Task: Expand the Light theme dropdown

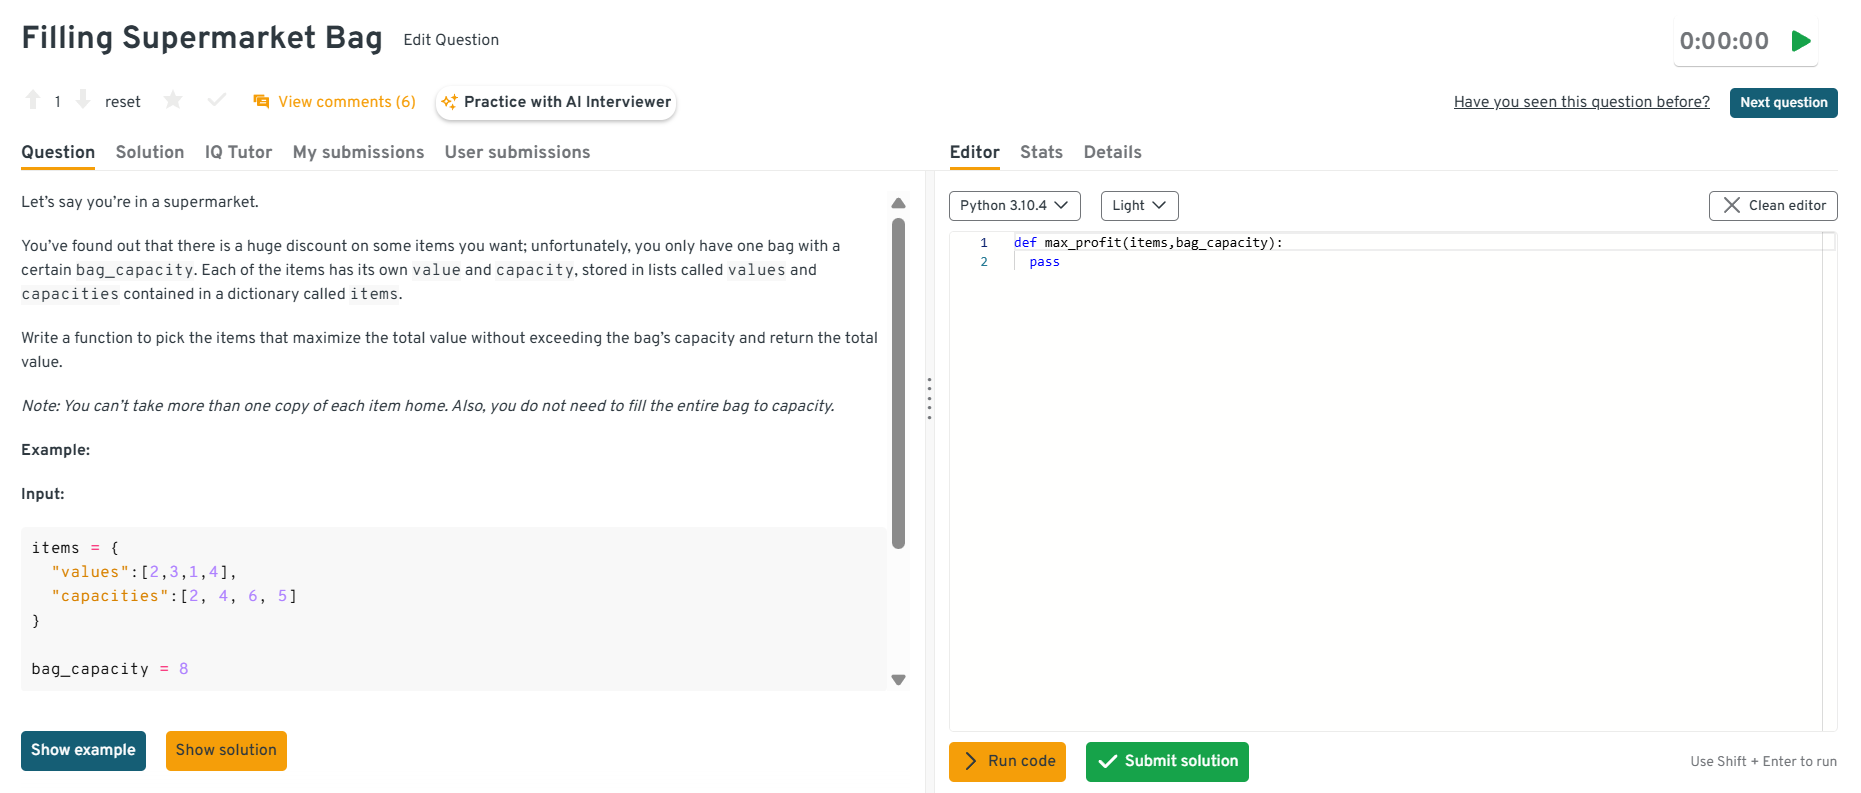Action: [x=1139, y=205]
